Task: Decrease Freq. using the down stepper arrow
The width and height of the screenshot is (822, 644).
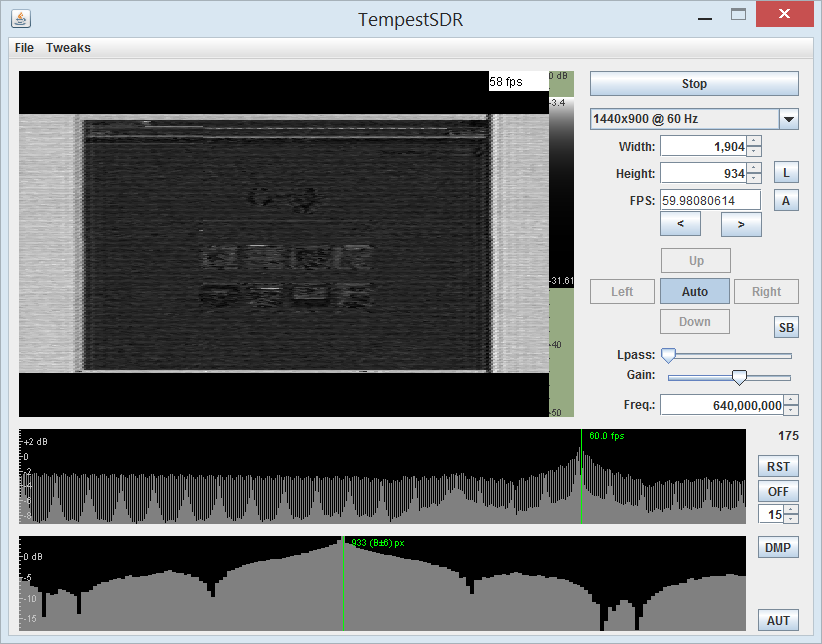Action: tap(791, 410)
